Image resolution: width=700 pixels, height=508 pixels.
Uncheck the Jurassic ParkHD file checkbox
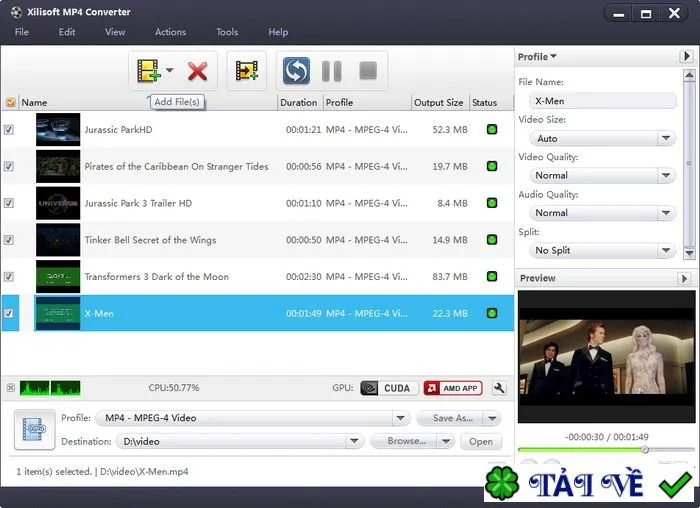coord(9,129)
